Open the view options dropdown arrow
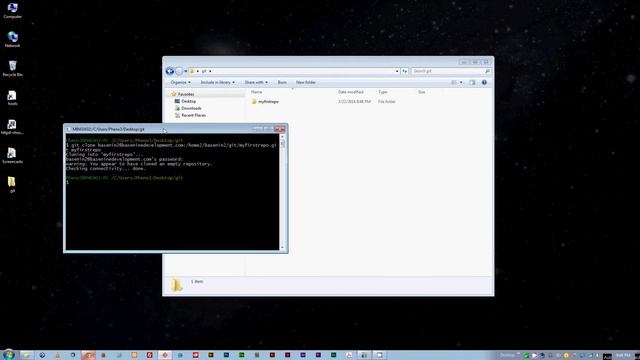Image resolution: width=640 pixels, height=360 pixels. coord(461,82)
